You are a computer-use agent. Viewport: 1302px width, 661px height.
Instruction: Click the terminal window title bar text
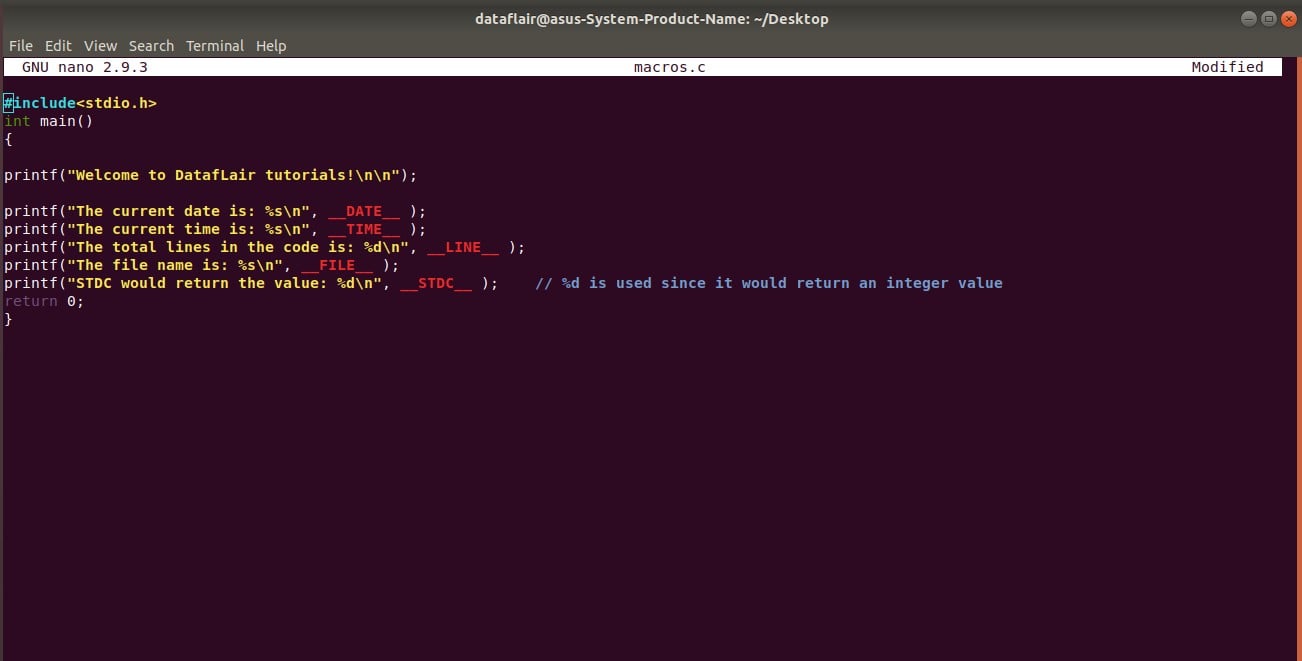(x=651, y=18)
